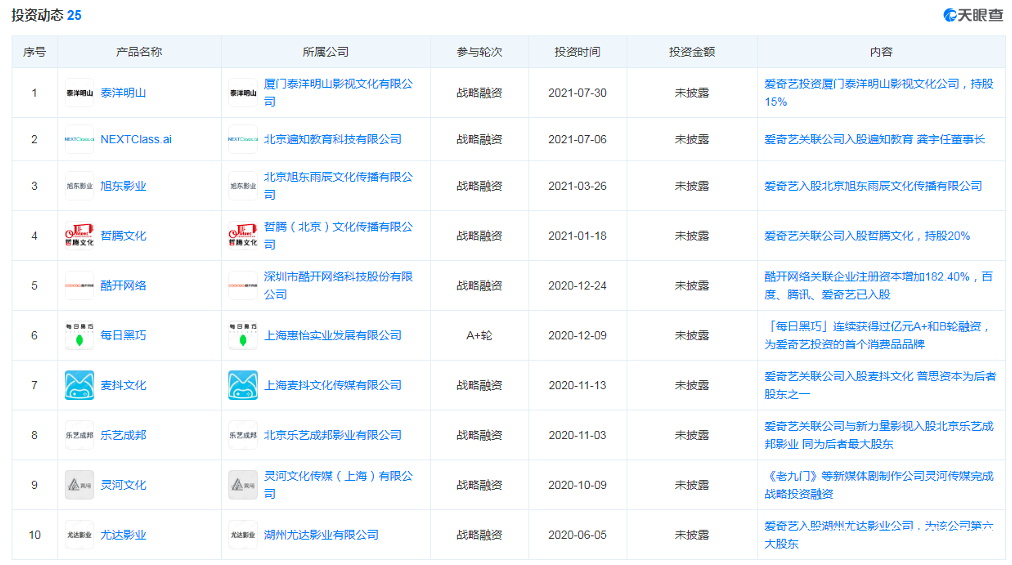Click the 天眼查 logo at top right

pos(973,15)
